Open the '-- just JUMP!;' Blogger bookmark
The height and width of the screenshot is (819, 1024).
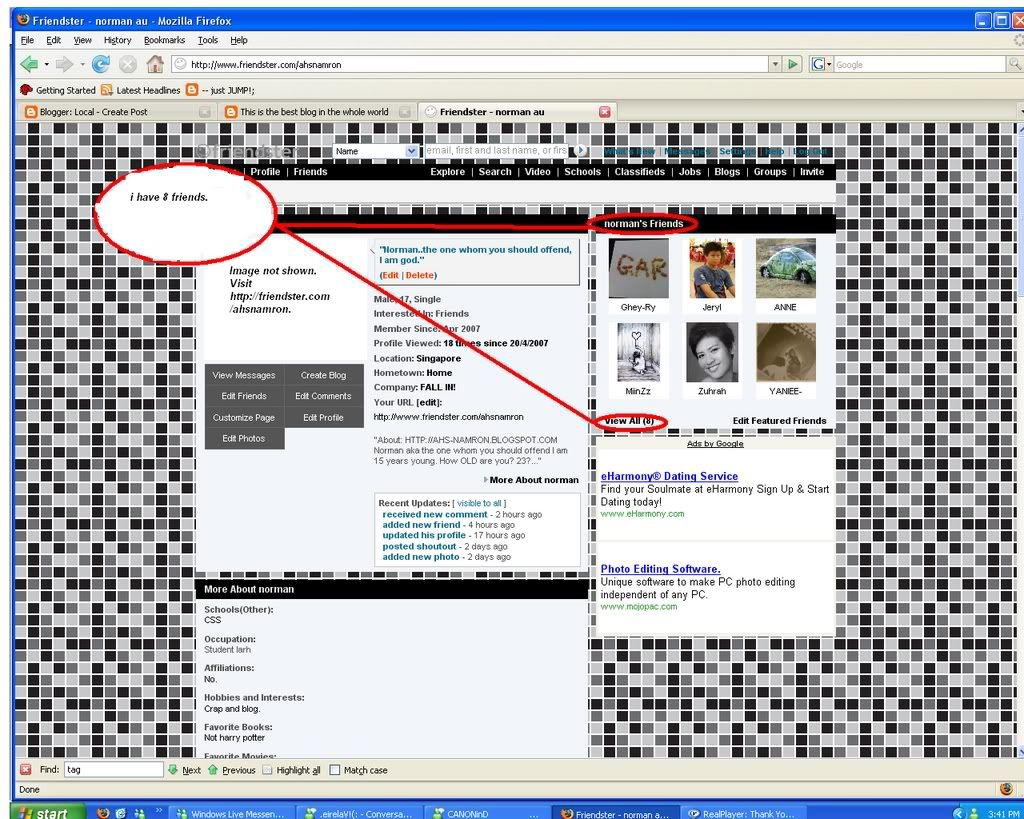[x=220, y=90]
